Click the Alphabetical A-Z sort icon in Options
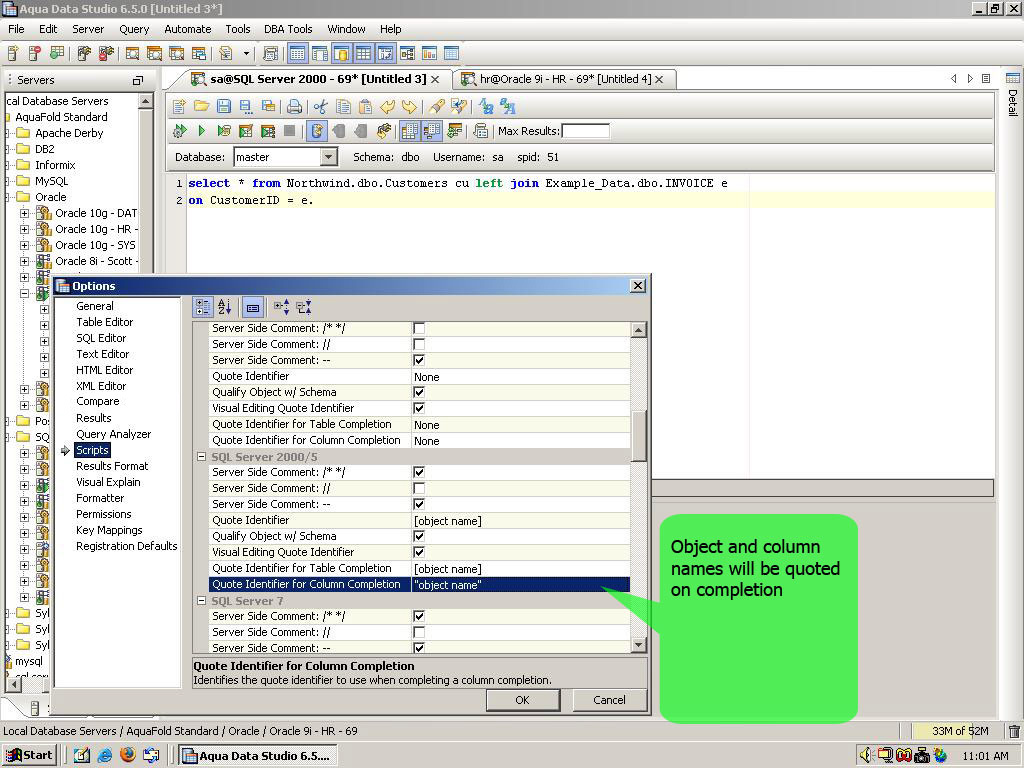The image size is (1024, 768). point(225,306)
